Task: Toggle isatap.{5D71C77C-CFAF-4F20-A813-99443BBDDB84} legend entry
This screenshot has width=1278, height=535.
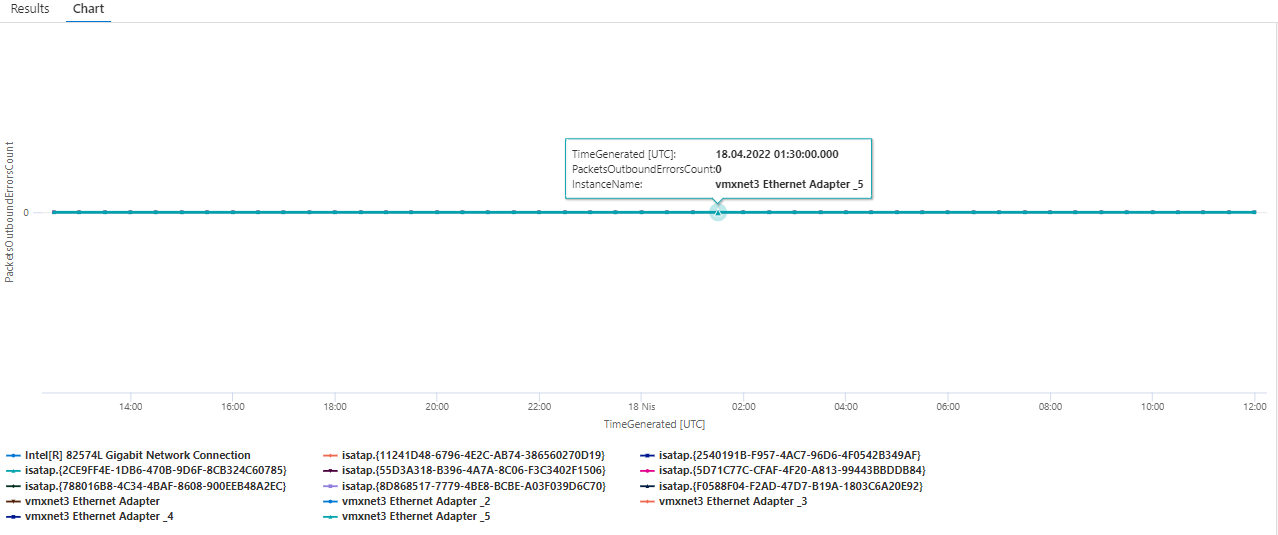Action: tap(783, 470)
